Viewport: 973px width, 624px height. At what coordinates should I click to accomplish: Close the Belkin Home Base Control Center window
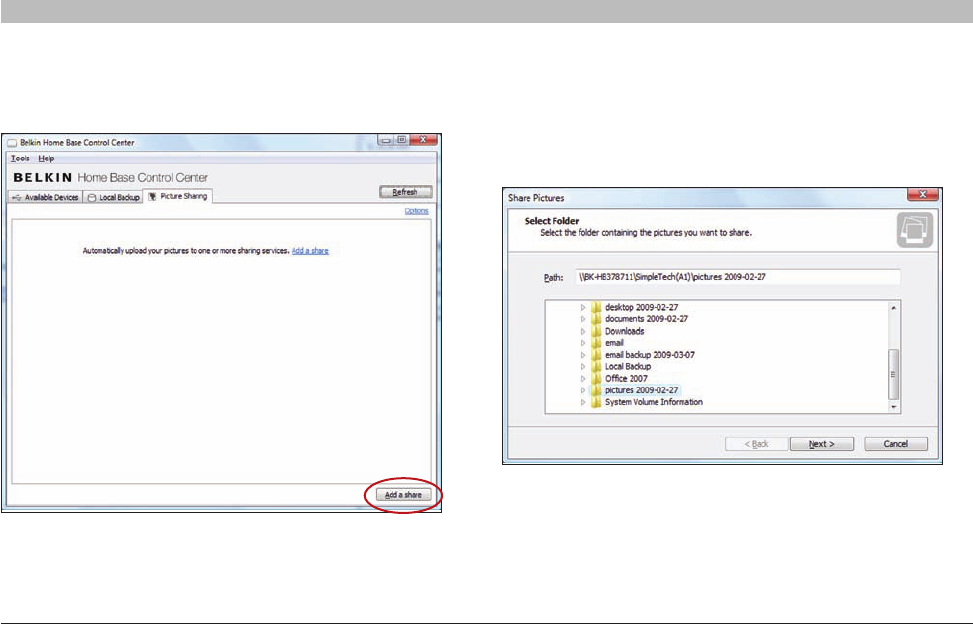point(423,140)
